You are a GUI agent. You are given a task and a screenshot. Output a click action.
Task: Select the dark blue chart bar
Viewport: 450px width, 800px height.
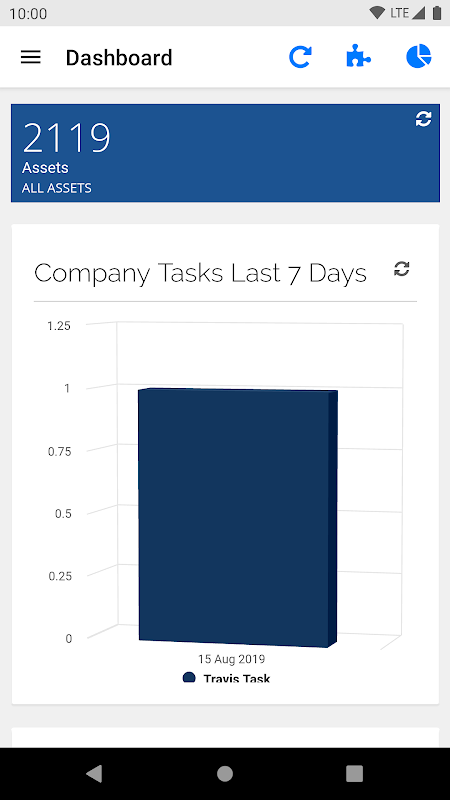(238, 517)
